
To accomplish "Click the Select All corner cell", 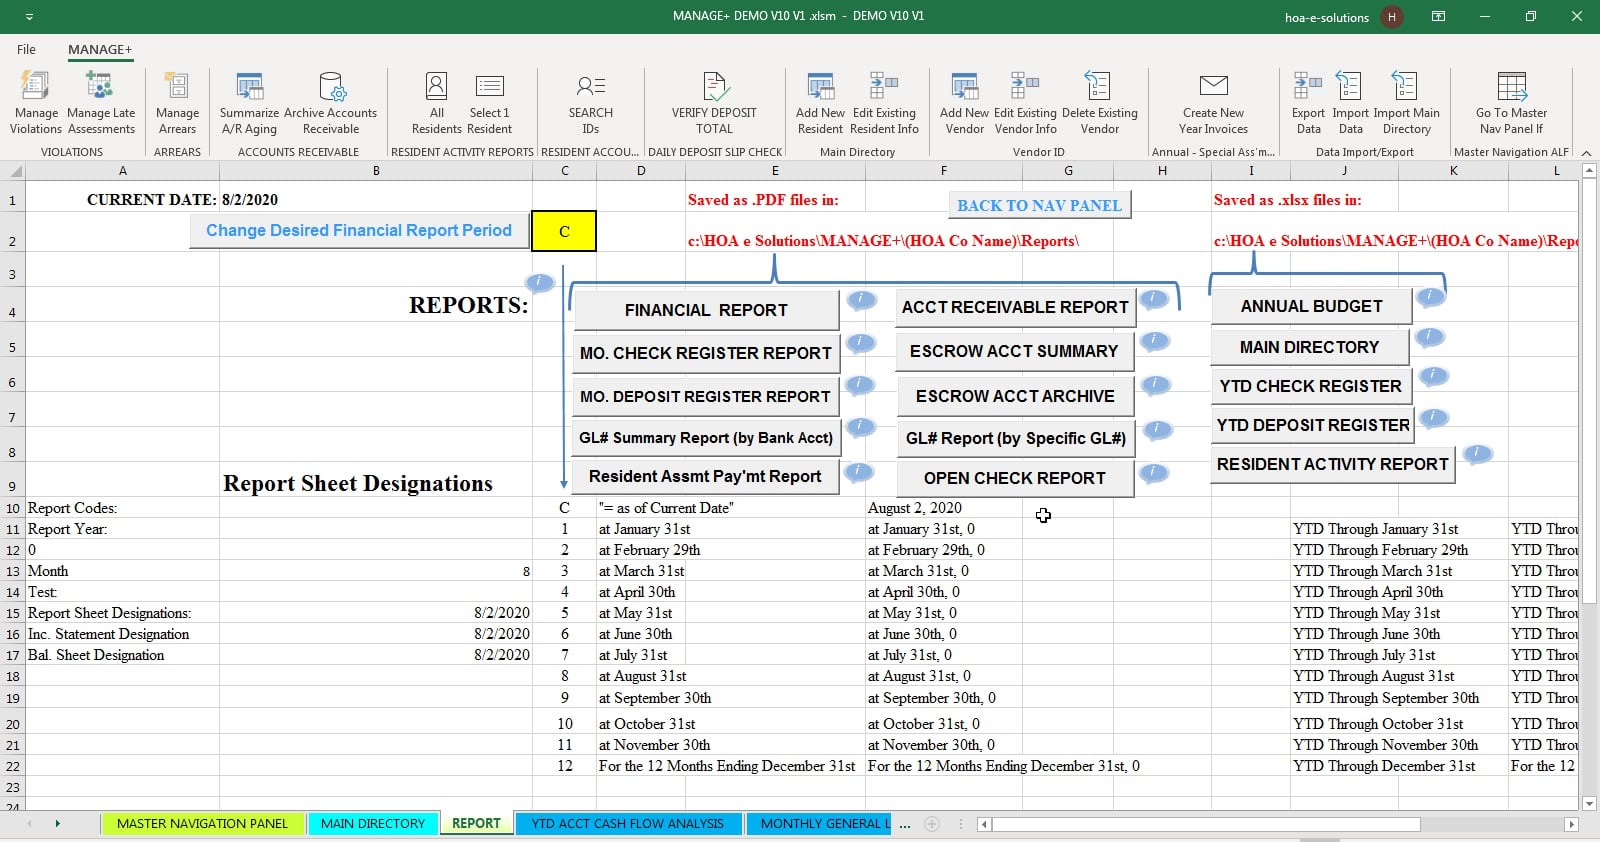I will point(12,171).
